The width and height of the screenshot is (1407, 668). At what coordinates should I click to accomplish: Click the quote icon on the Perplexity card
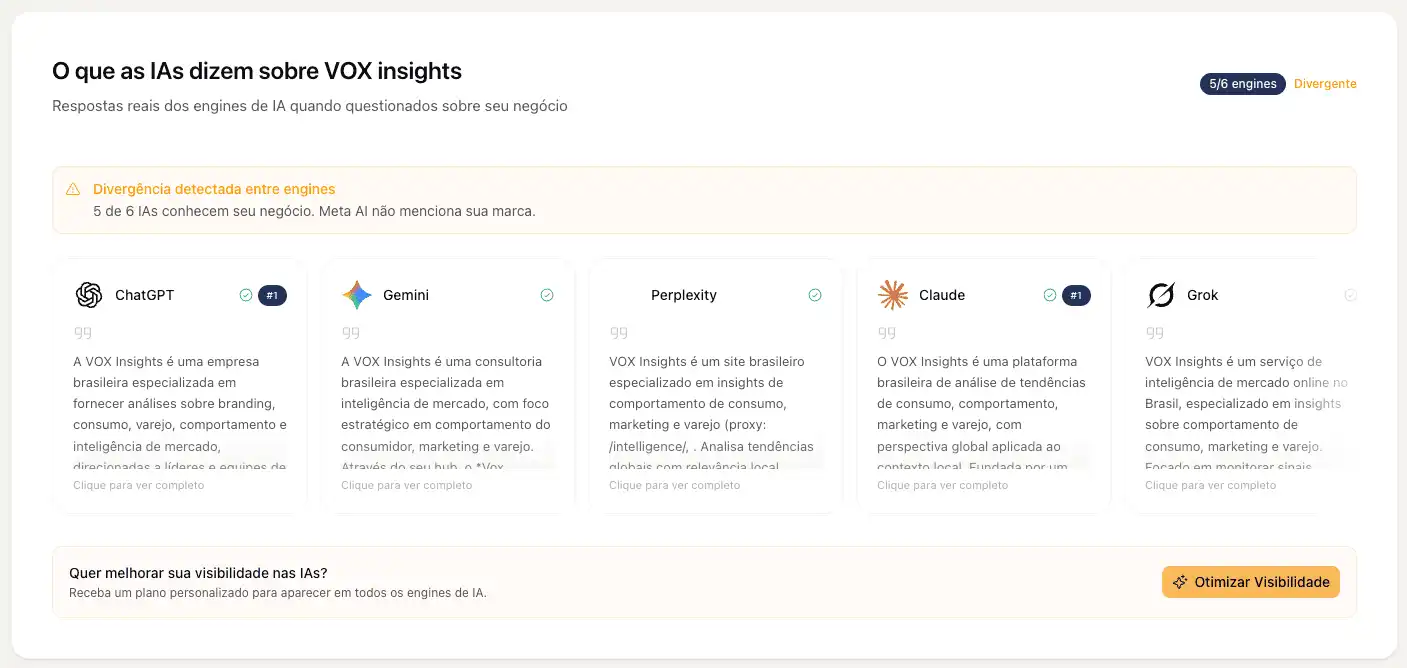coord(618,331)
